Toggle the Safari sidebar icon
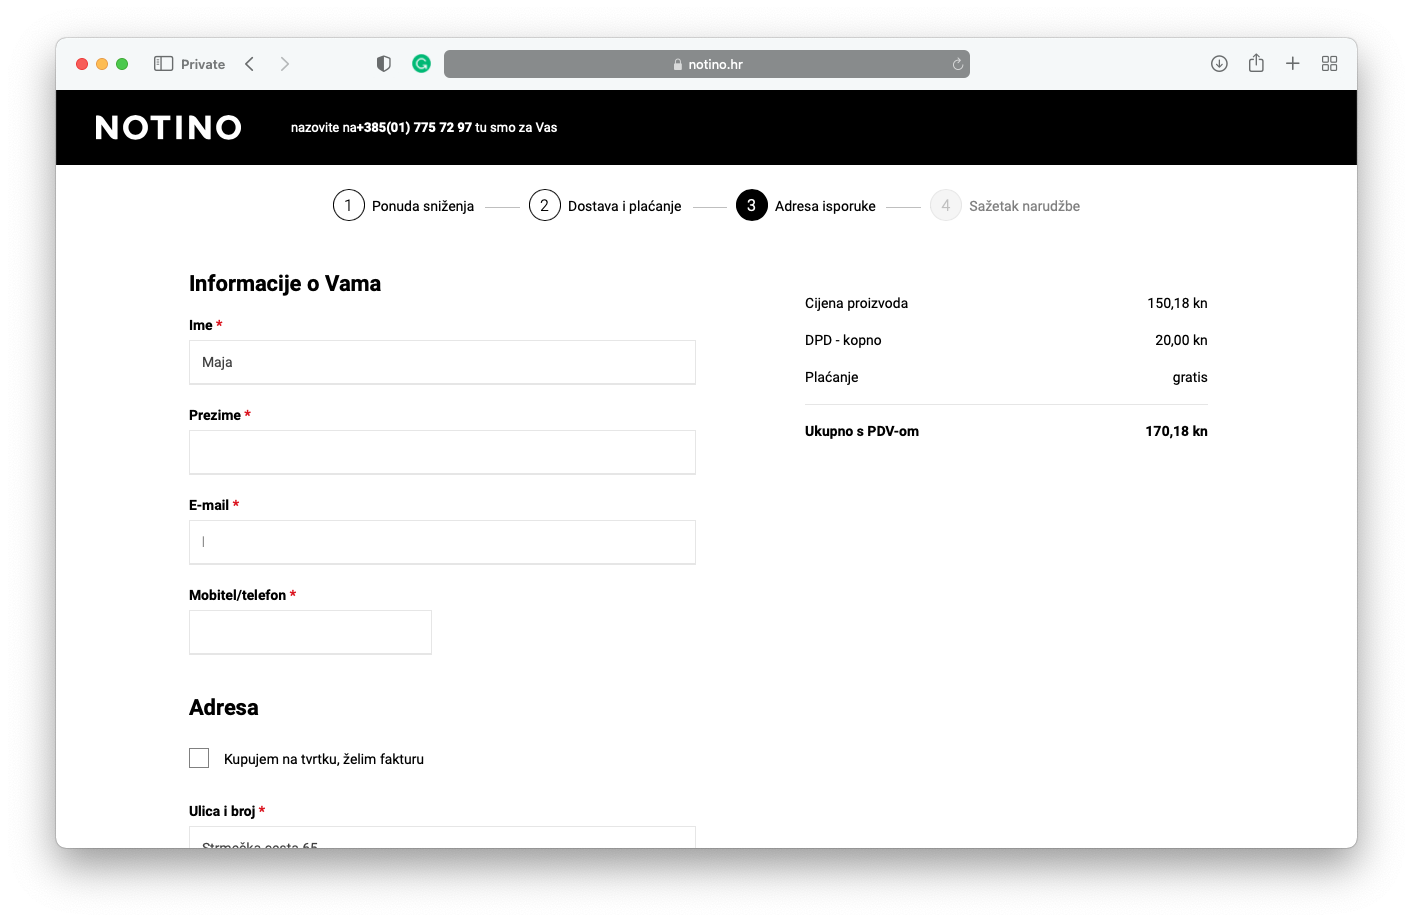This screenshot has width=1413, height=922. (x=163, y=64)
